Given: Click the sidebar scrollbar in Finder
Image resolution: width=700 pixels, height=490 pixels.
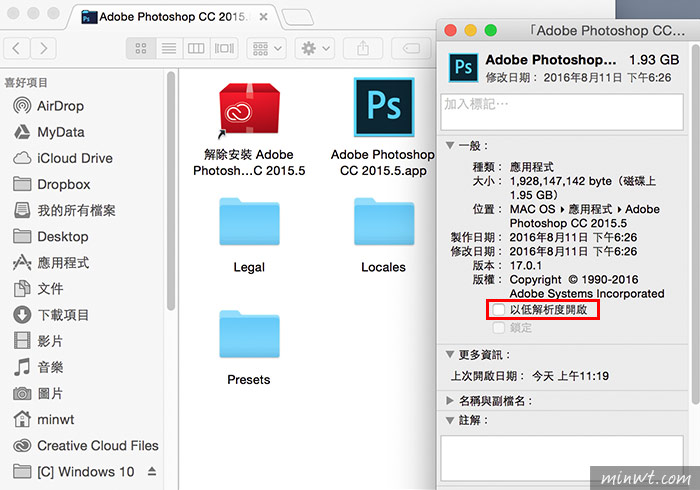Looking at the screenshot, I should (x=171, y=191).
